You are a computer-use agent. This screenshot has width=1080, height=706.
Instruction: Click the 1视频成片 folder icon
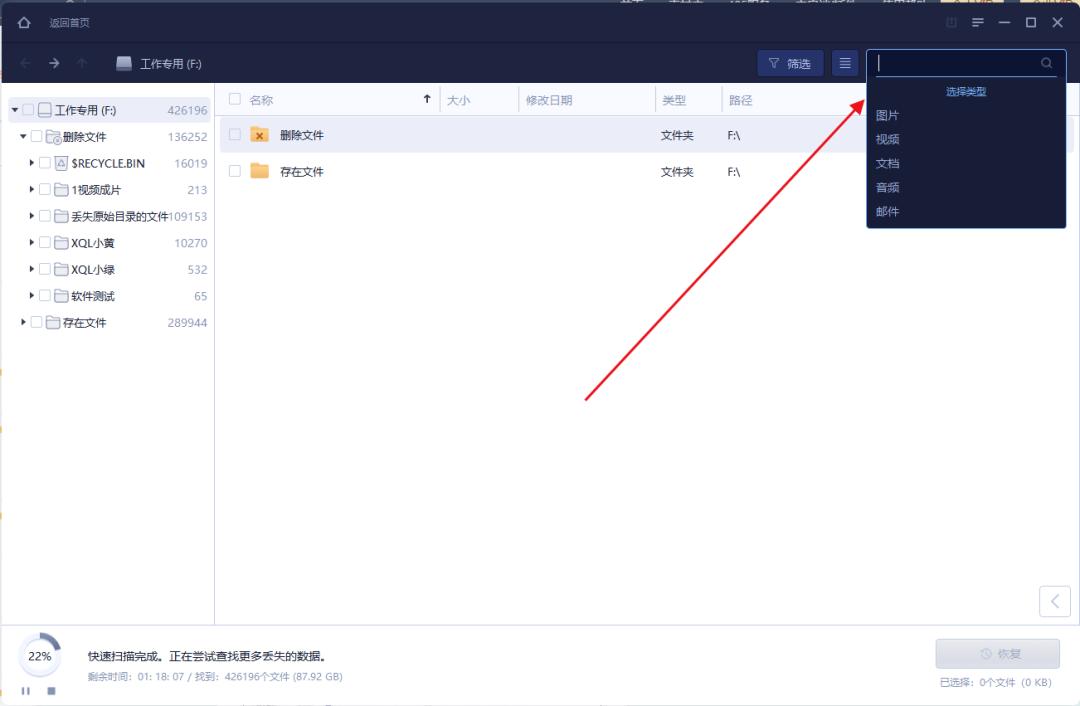(61, 189)
